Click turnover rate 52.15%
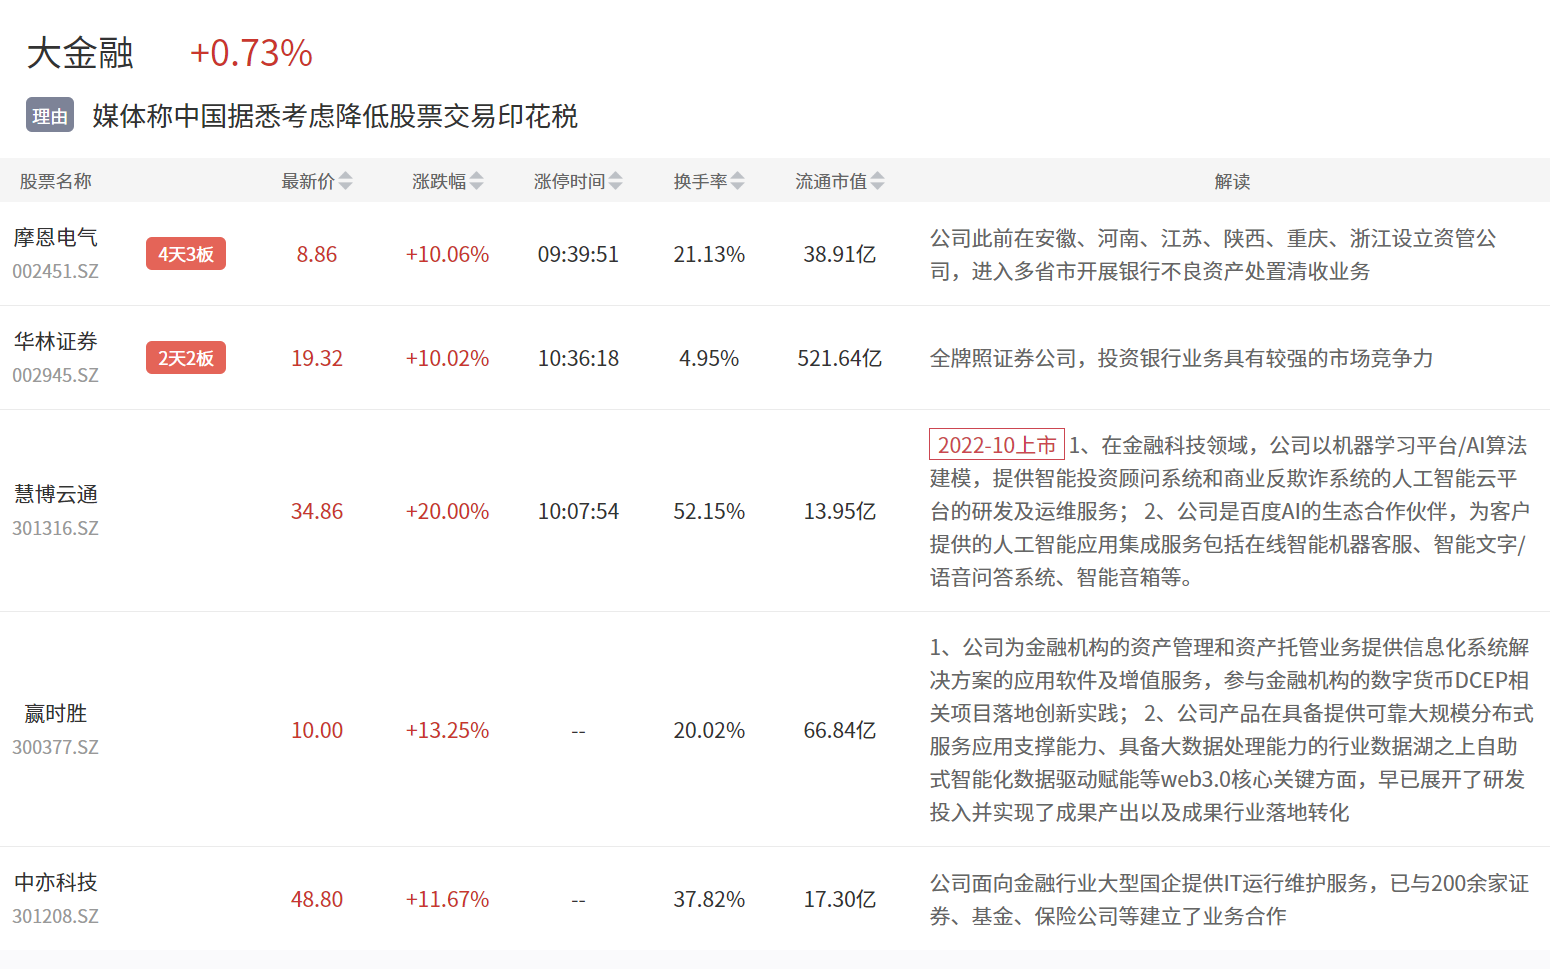Screen dimensions: 1550x969 [x=709, y=512]
